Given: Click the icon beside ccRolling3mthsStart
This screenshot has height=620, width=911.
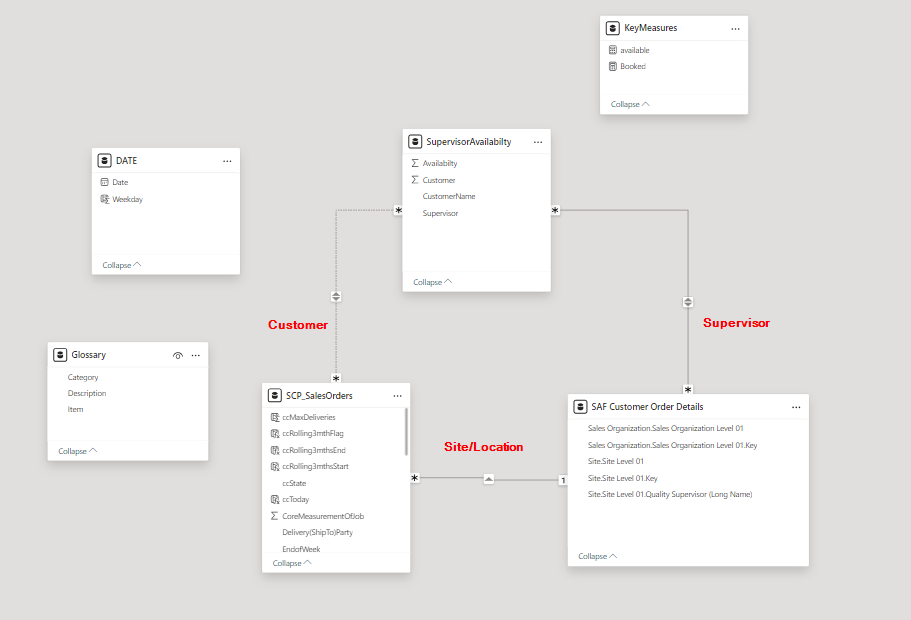Looking at the screenshot, I should tap(275, 467).
